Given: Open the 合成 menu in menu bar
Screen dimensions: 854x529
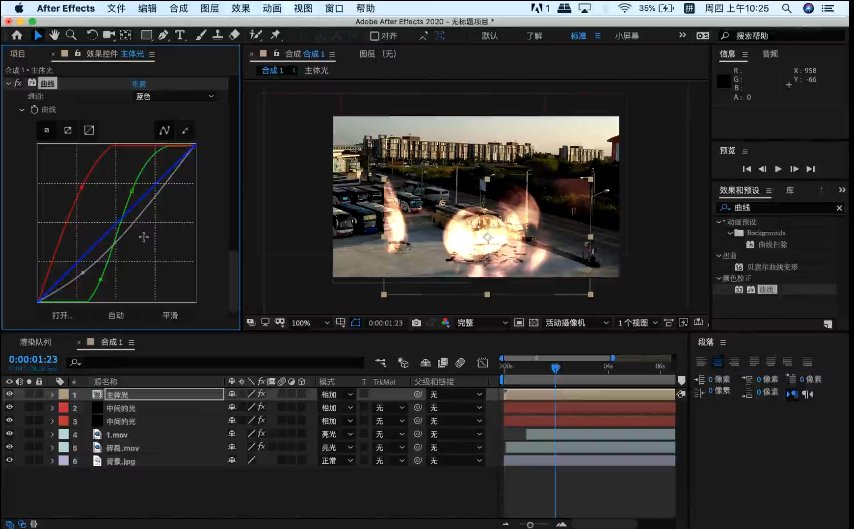Looking at the screenshot, I should click(178, 8).
